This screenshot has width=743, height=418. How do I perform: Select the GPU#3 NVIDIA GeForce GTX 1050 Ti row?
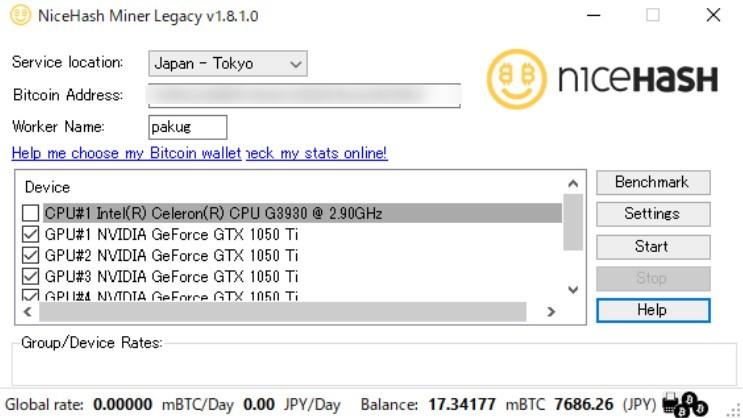(171, 276)
